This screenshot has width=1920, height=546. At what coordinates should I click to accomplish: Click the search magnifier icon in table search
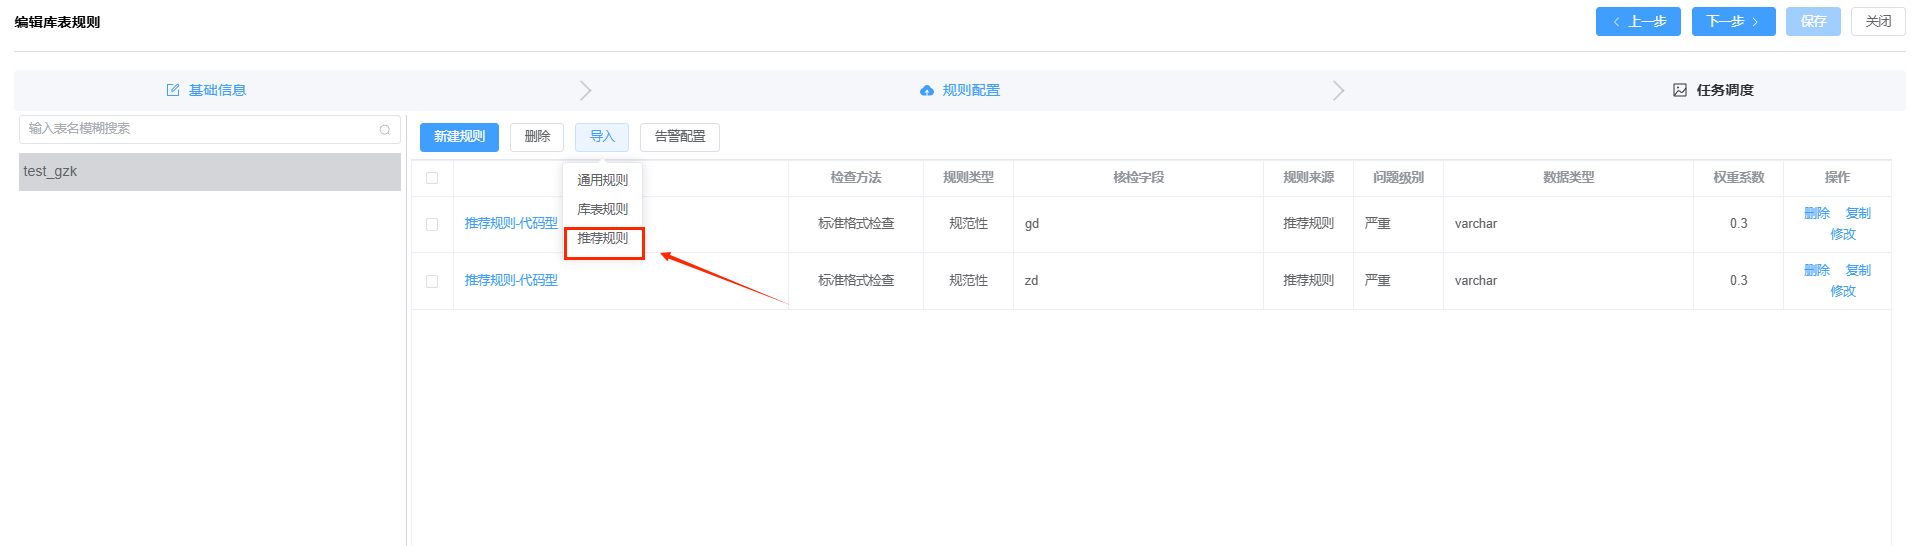coord(385,130)
